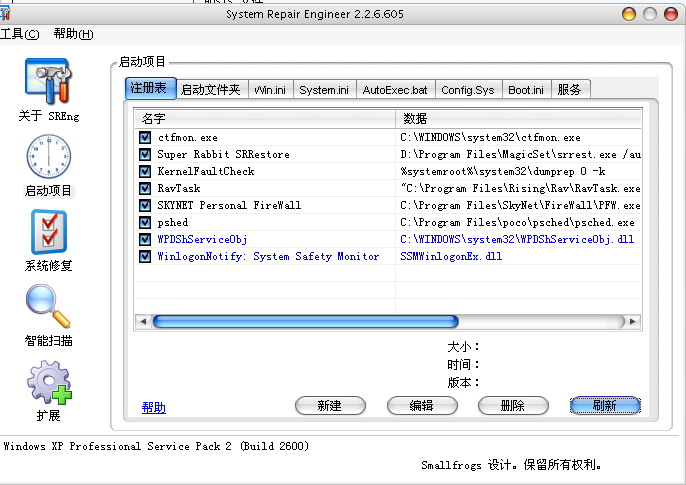Click the 系统修复 sidebar label

pos(49,266)
